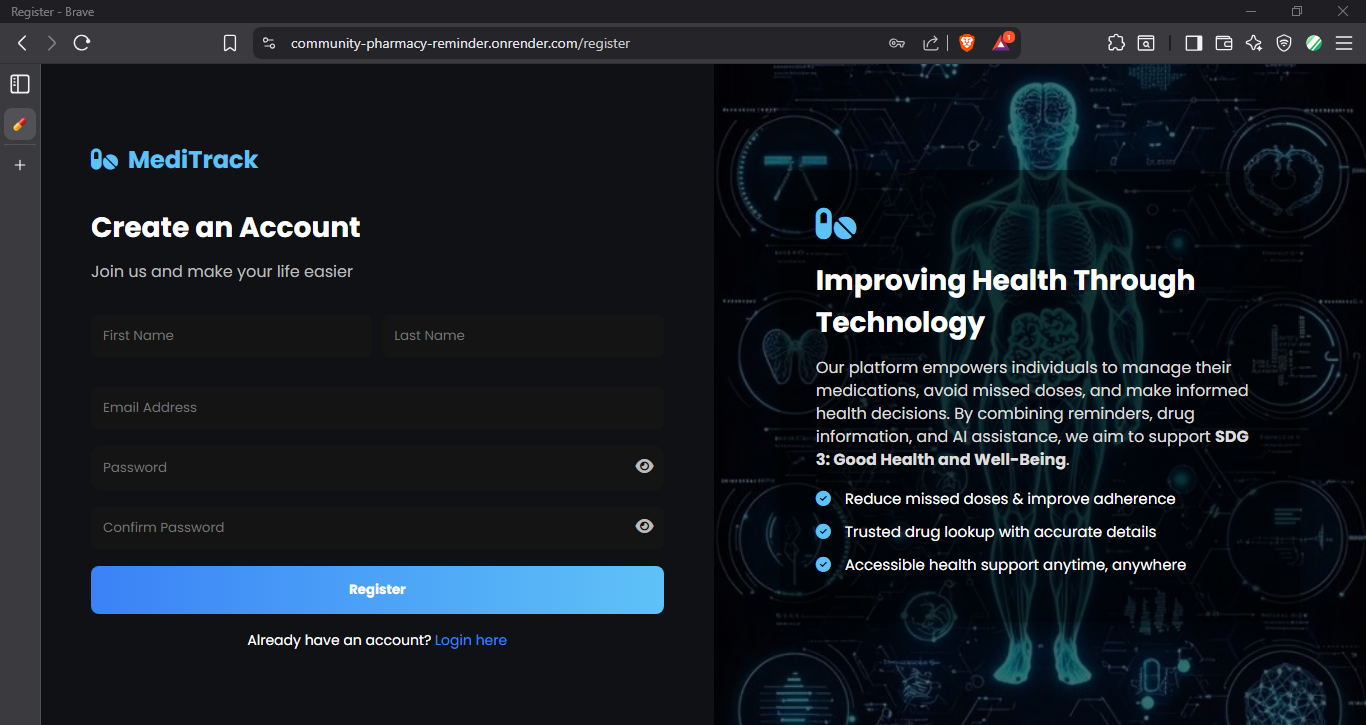Viewport: 1366px width, 725px height.
Task: Focus the Email Address field
Action: [377, 408]
